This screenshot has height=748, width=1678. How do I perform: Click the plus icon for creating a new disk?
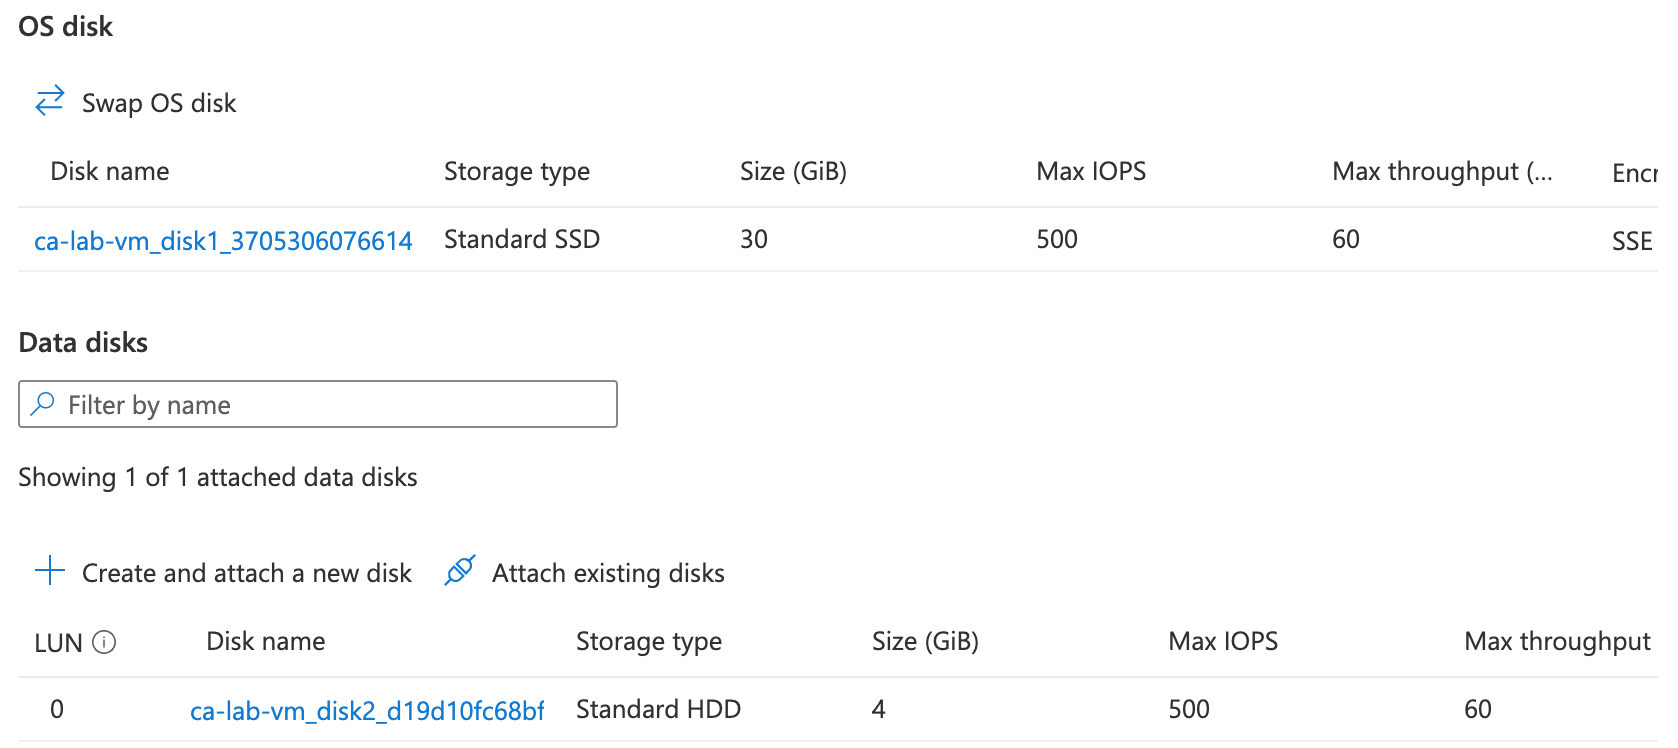click(50, 571)
